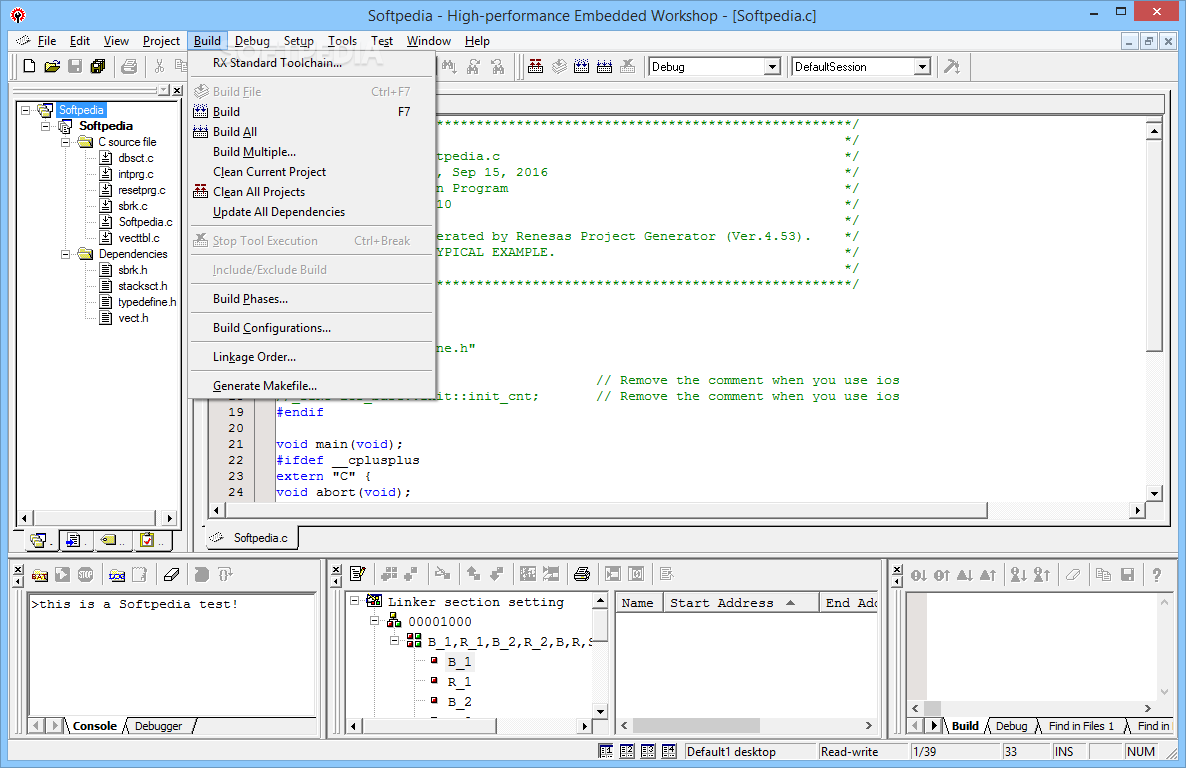Select Generate Makefile... menu entry
The image size is (1186, 768).
coord(312,386)
